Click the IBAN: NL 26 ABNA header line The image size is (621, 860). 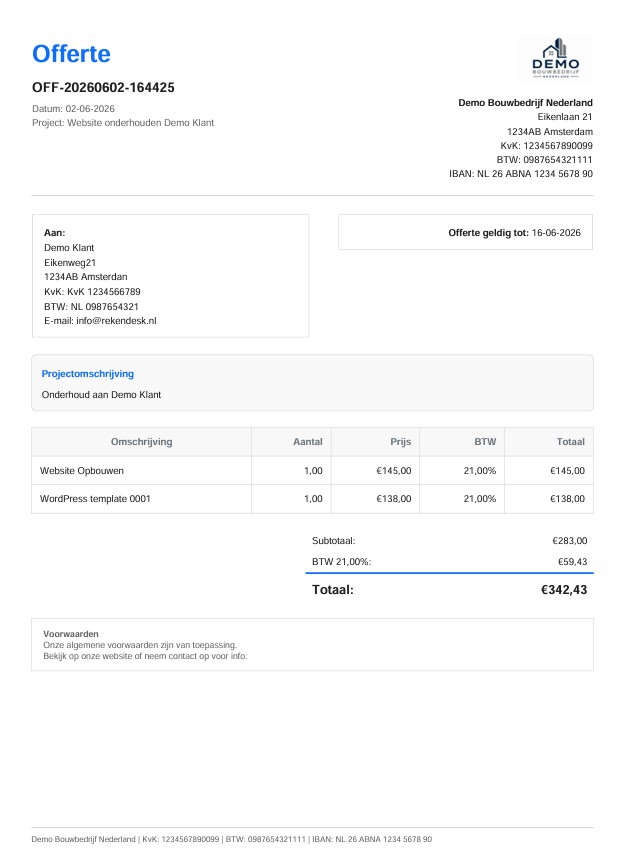[x=521, y=174]
